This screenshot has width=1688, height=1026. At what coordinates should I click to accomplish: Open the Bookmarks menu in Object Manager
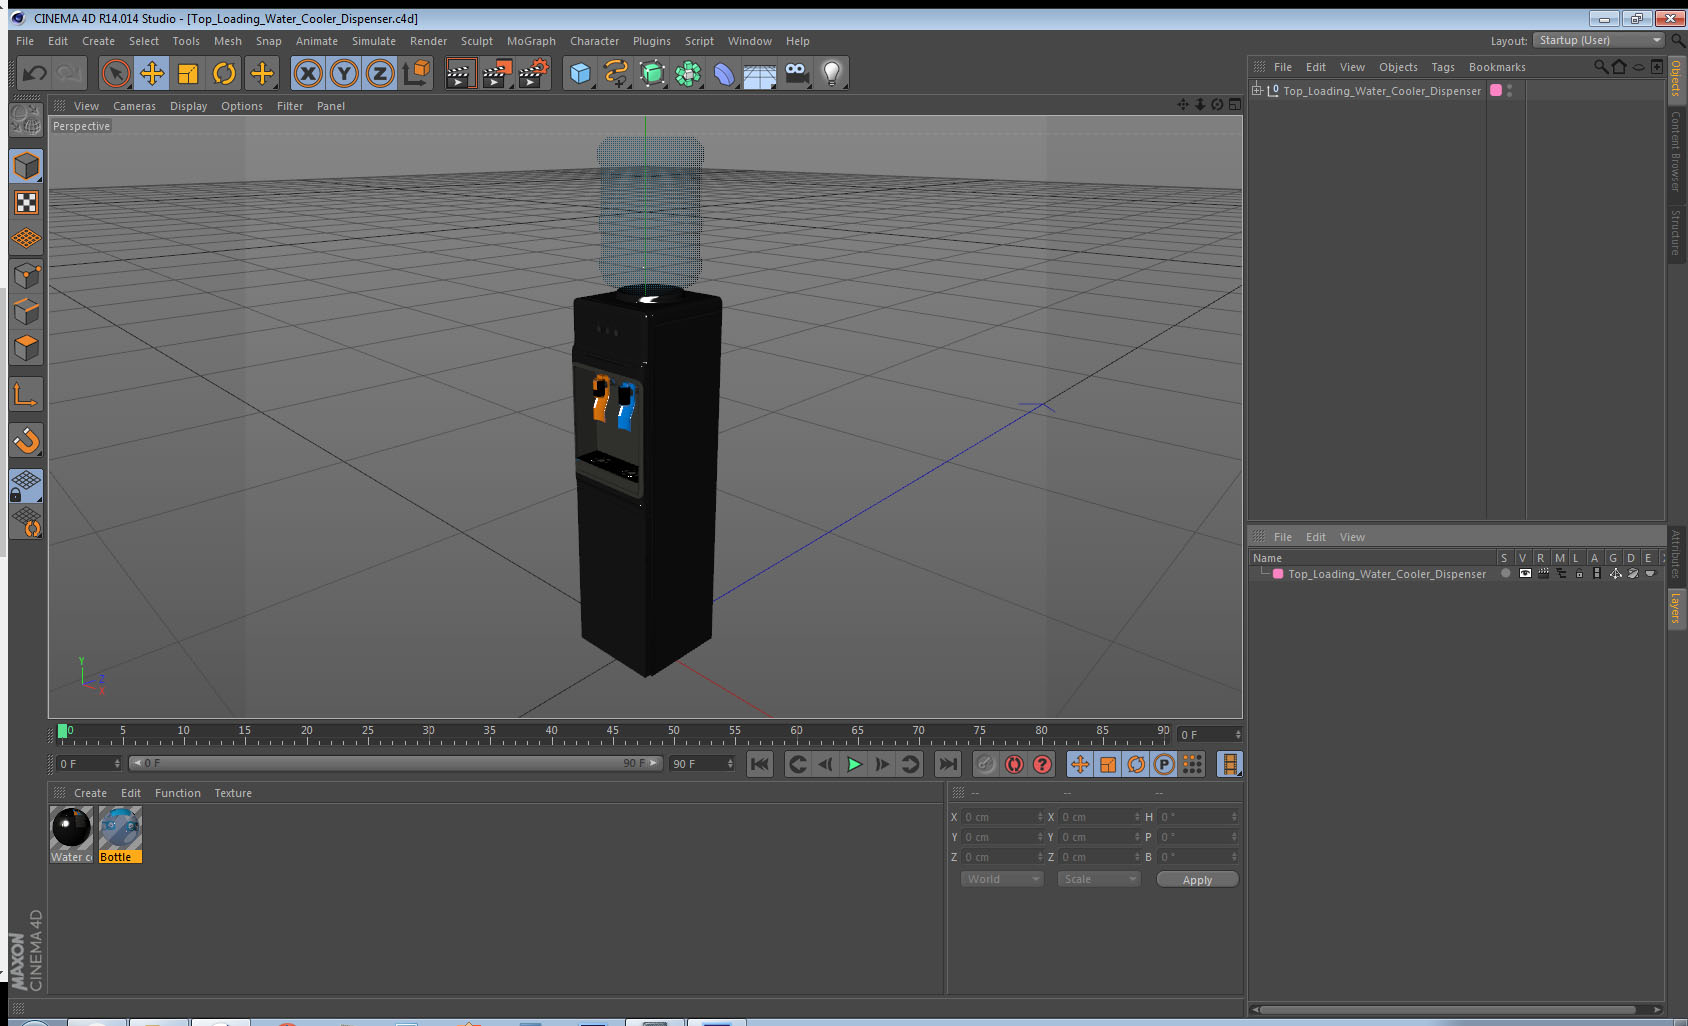[1497, 67]
